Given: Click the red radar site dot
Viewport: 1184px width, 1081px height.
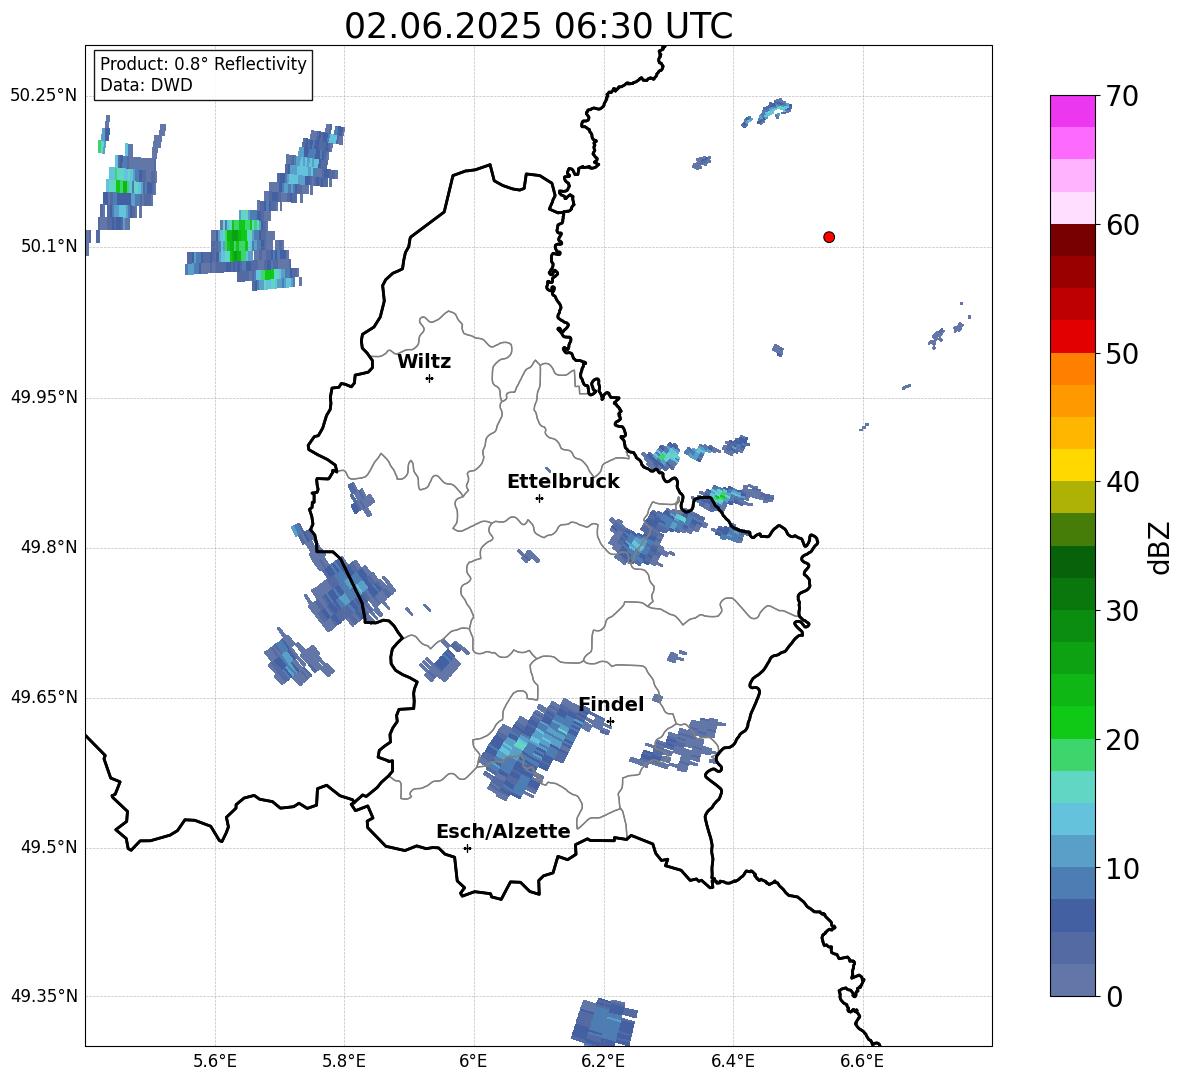Looking at the screenshot, I should [x=829, y=237].
